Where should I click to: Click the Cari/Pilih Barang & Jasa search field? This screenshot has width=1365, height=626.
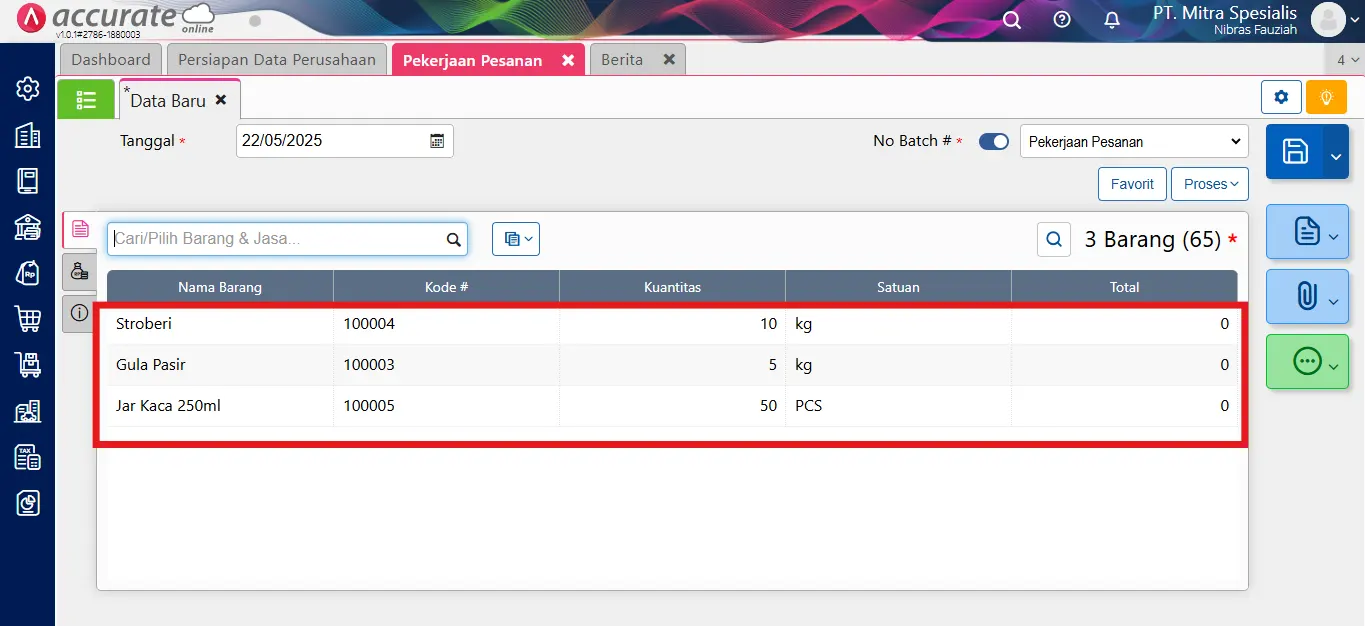click(x=278, y=239)
